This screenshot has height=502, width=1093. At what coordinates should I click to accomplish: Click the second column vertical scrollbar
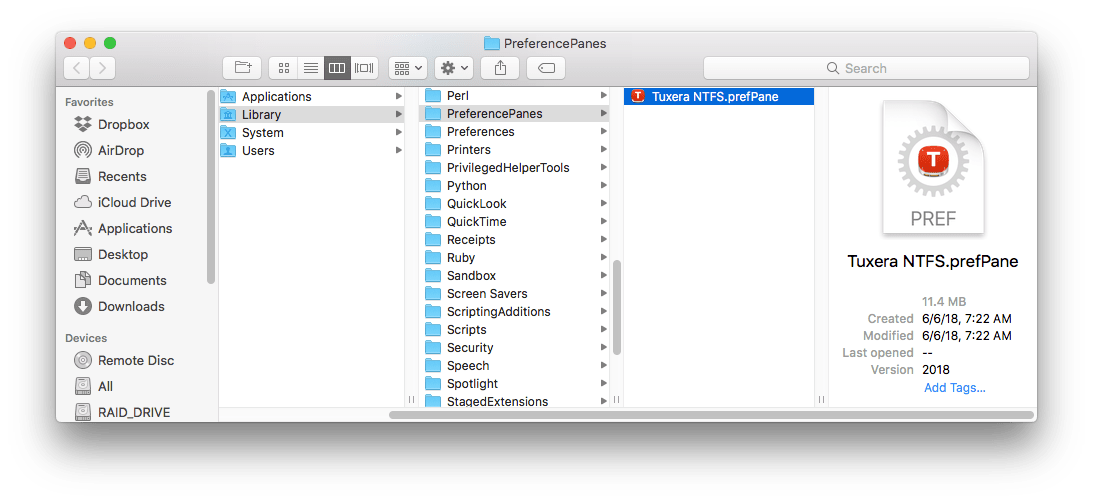click(616, 307)
